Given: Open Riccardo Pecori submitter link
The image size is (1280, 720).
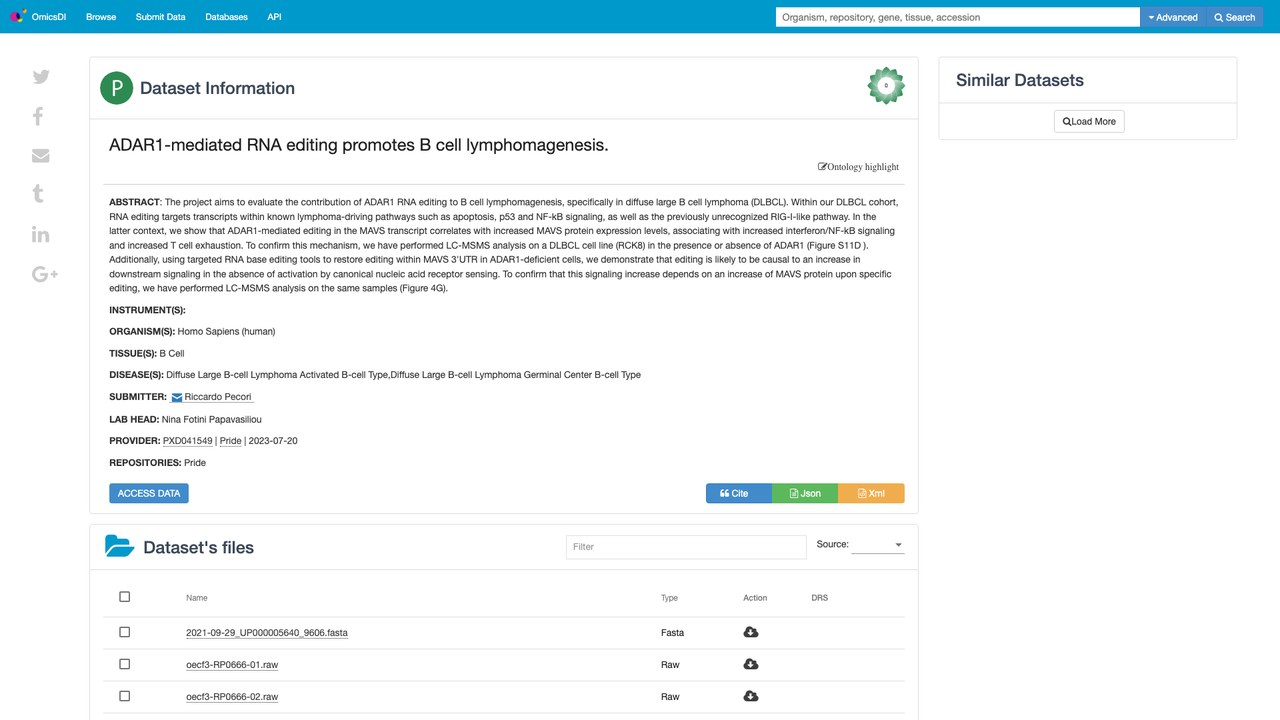Looking at the screenshot, I should (x=218, y=397).
